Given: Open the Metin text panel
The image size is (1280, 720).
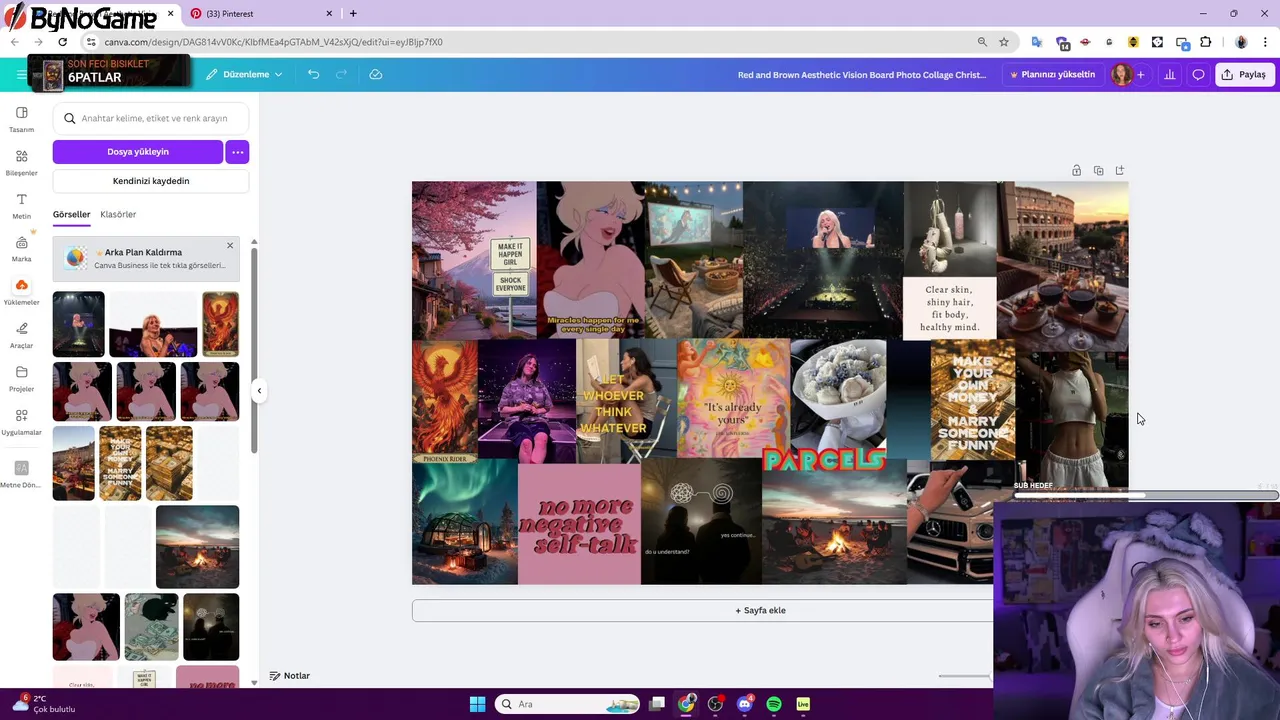Looking at the screenshot, I should click(x=21, y=206).
